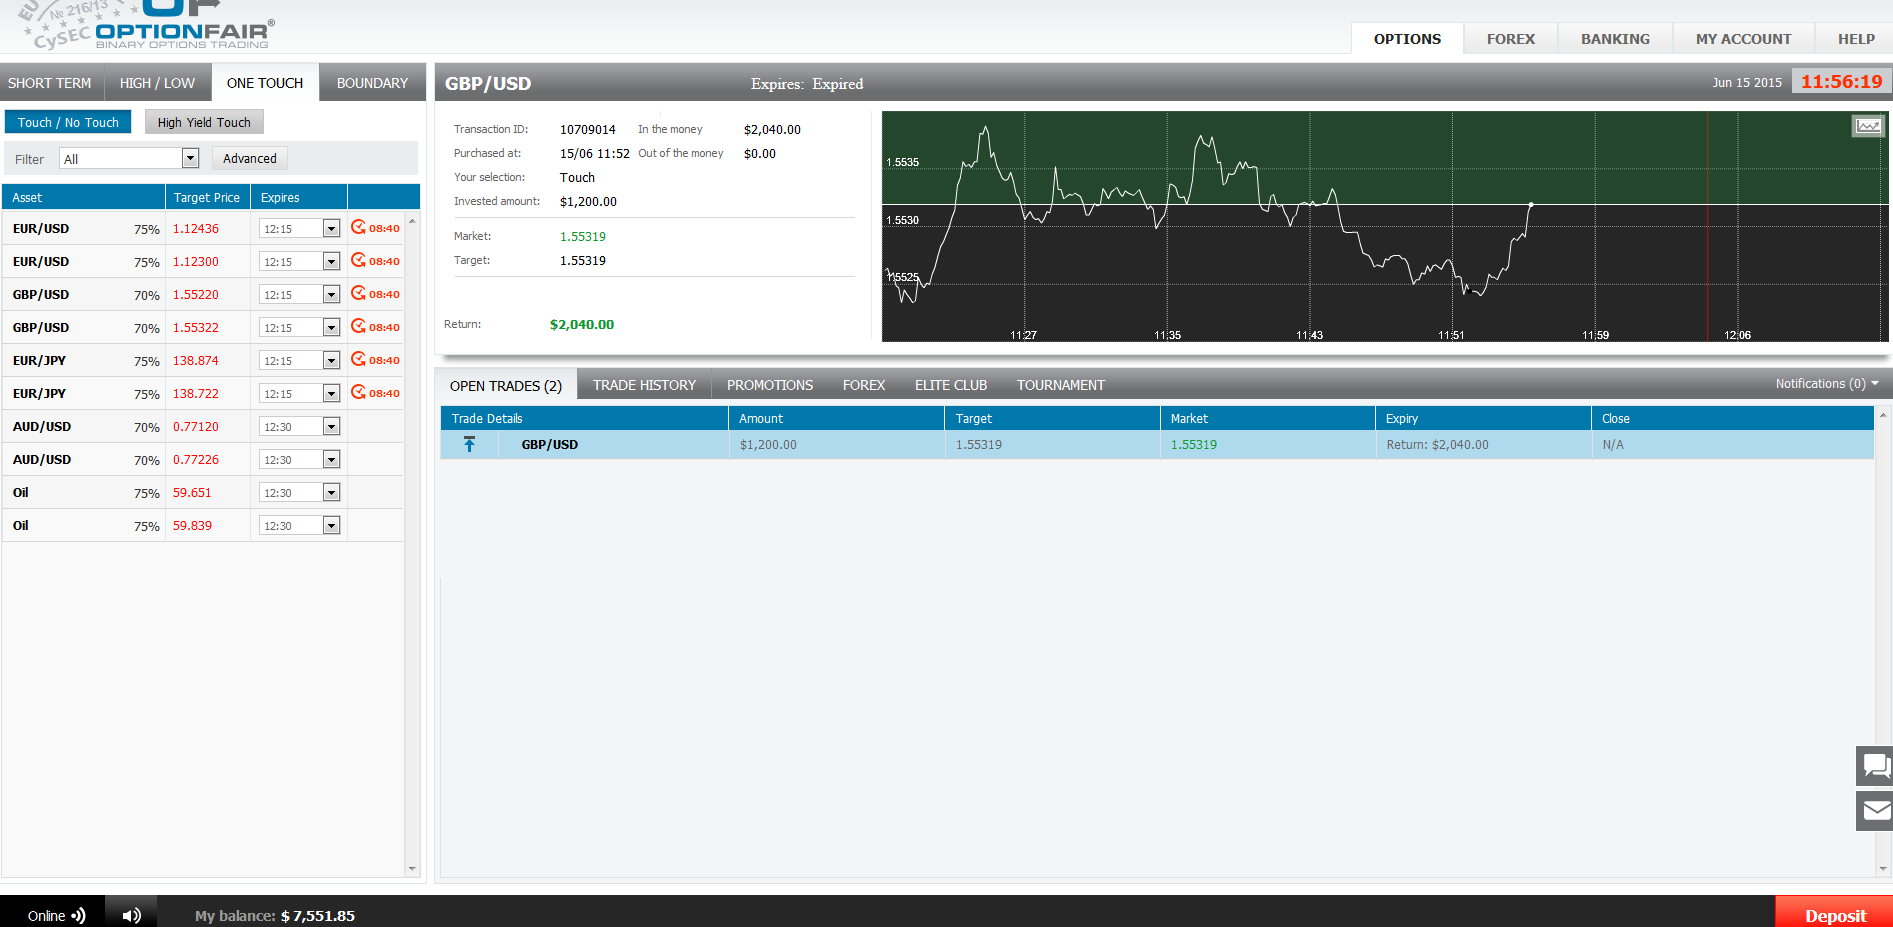Click the chart view icon on graph
This screenshot has width=1893, height=927.
point(1867,126)
